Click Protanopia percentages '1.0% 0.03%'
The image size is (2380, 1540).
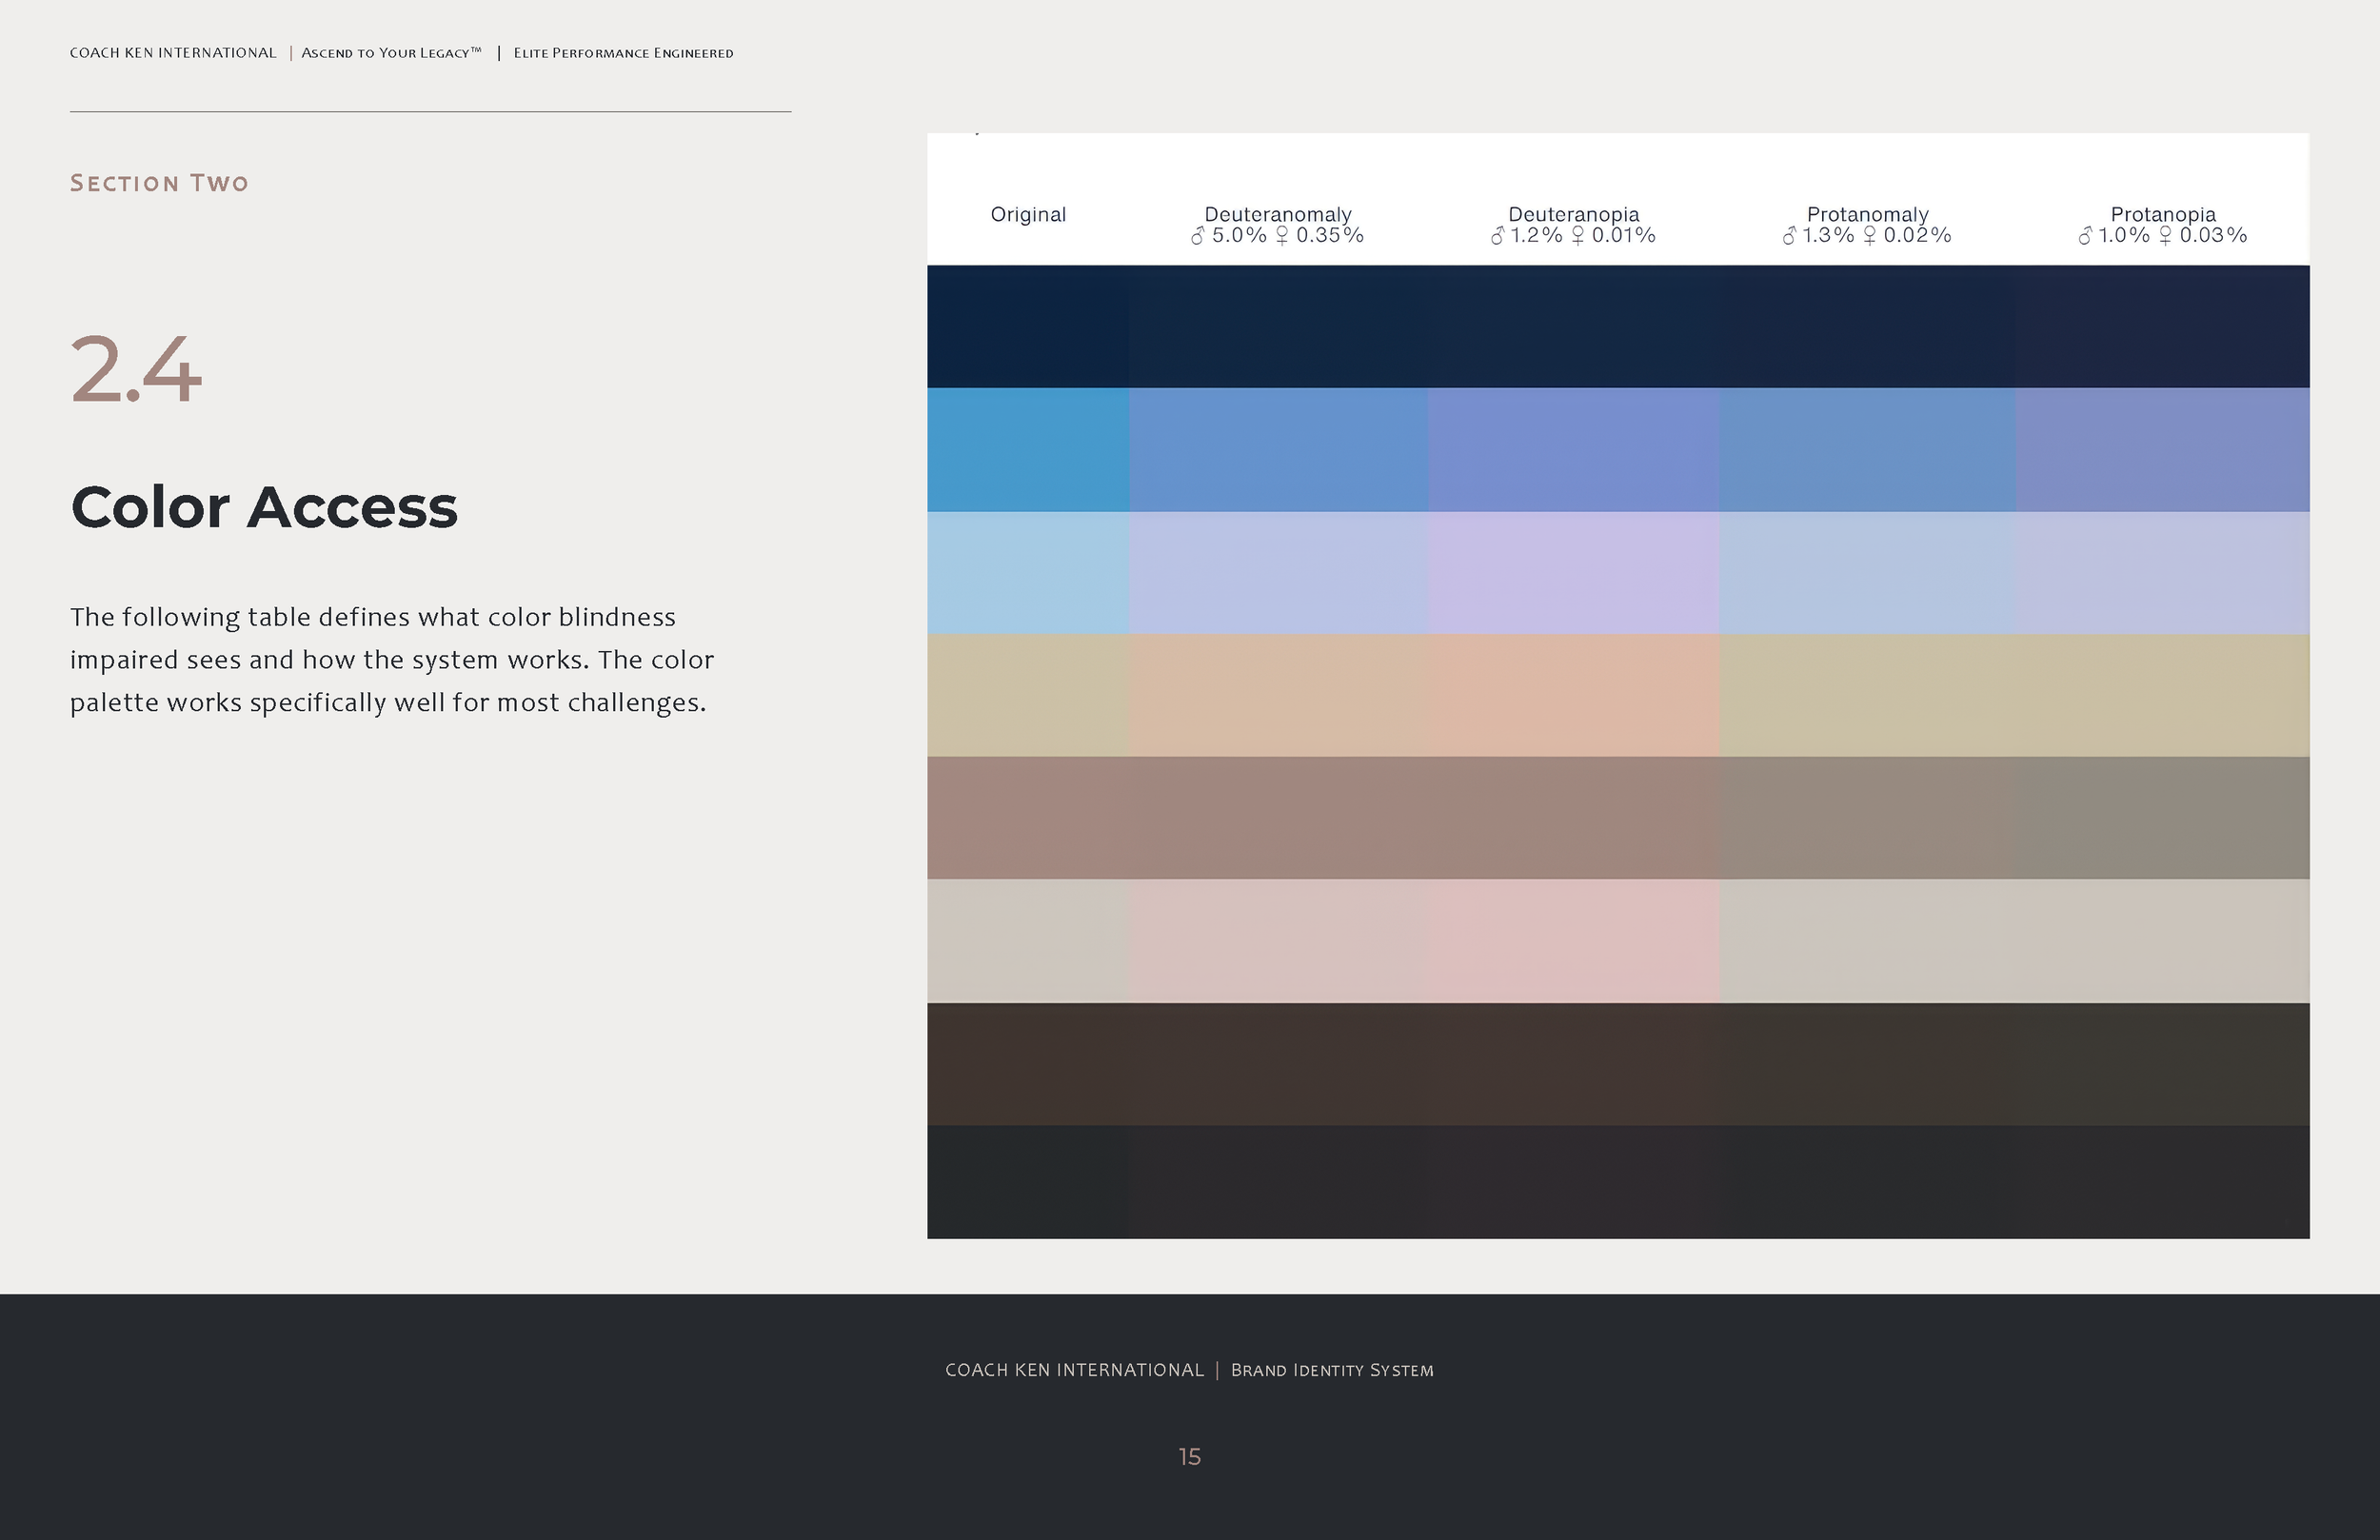[2163, 236]
